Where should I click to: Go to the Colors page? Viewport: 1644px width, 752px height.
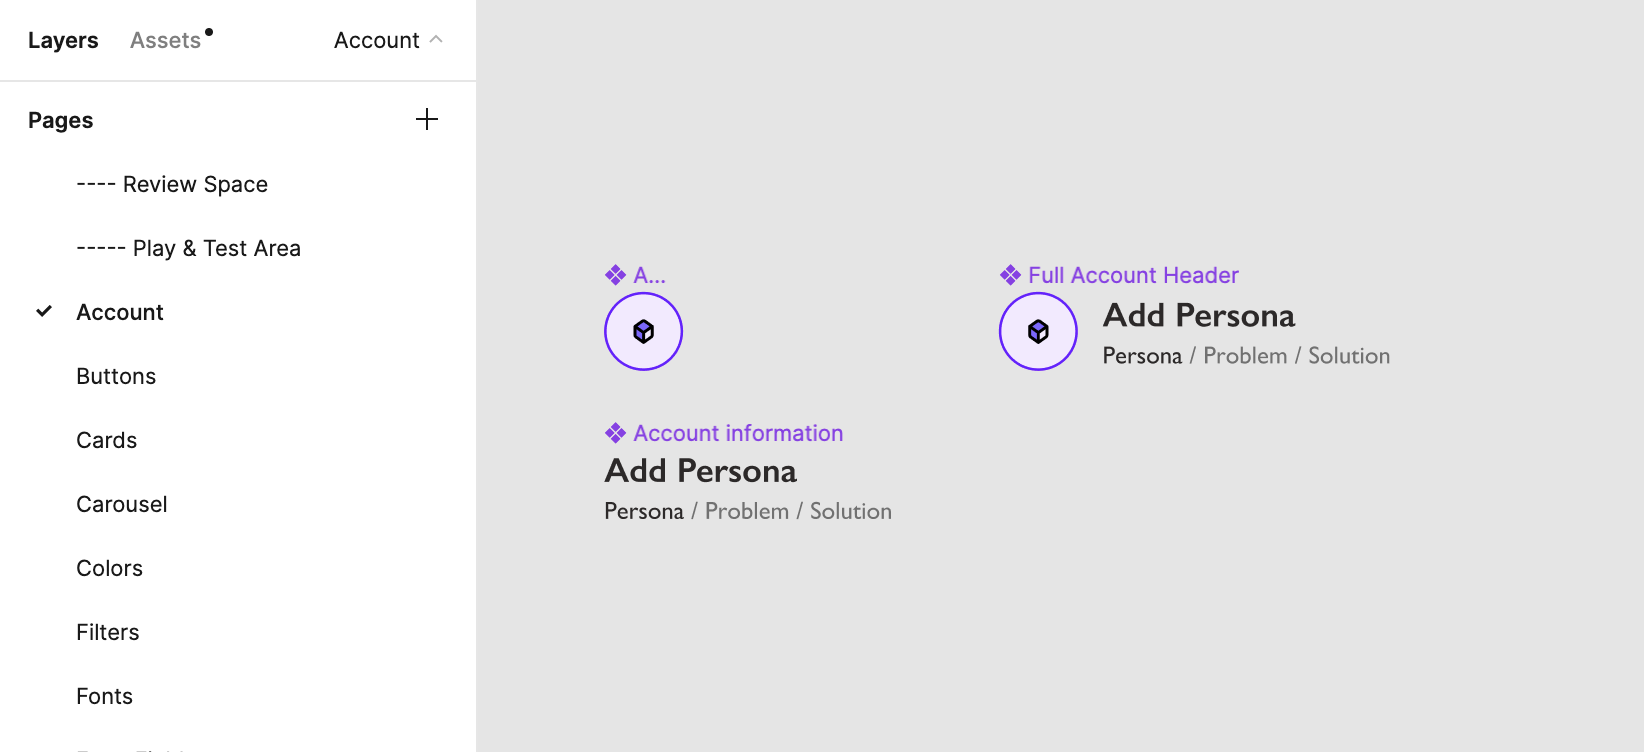pos(109,568)
